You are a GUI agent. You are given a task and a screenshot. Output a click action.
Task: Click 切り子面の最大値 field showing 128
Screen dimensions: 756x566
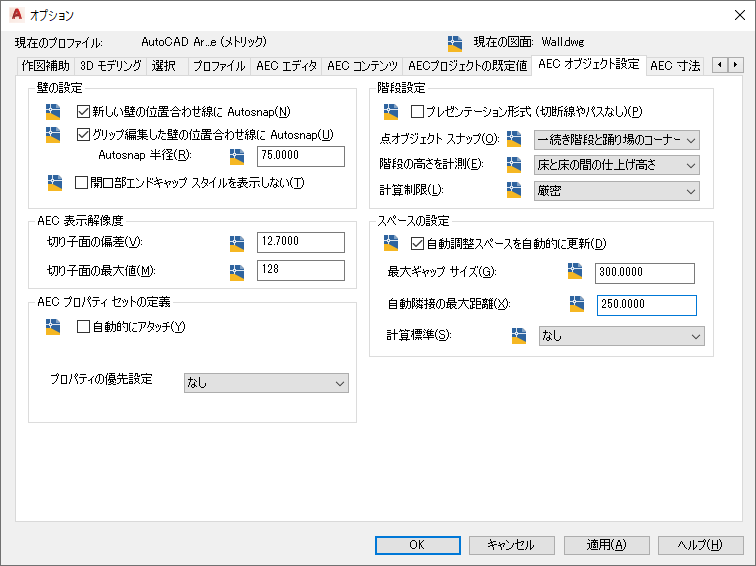tap(301, 270)
